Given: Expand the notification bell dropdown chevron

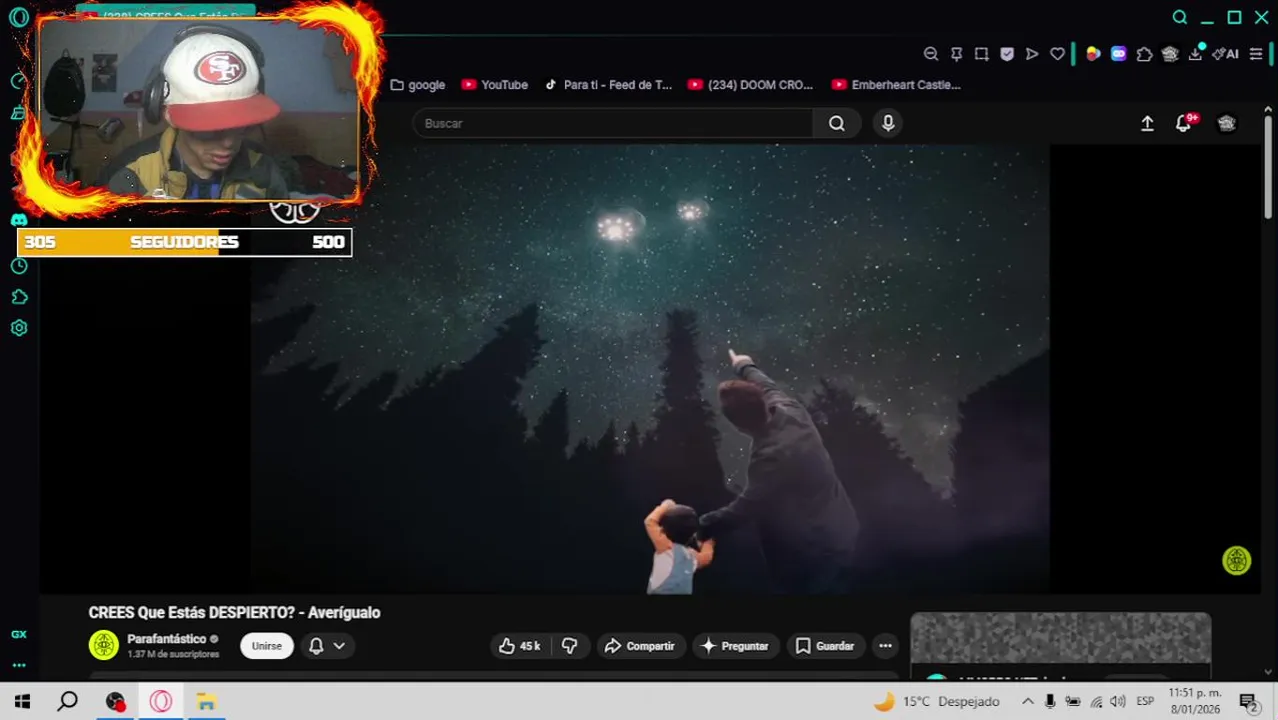Looking at the screenshot, I should (339, 646).
